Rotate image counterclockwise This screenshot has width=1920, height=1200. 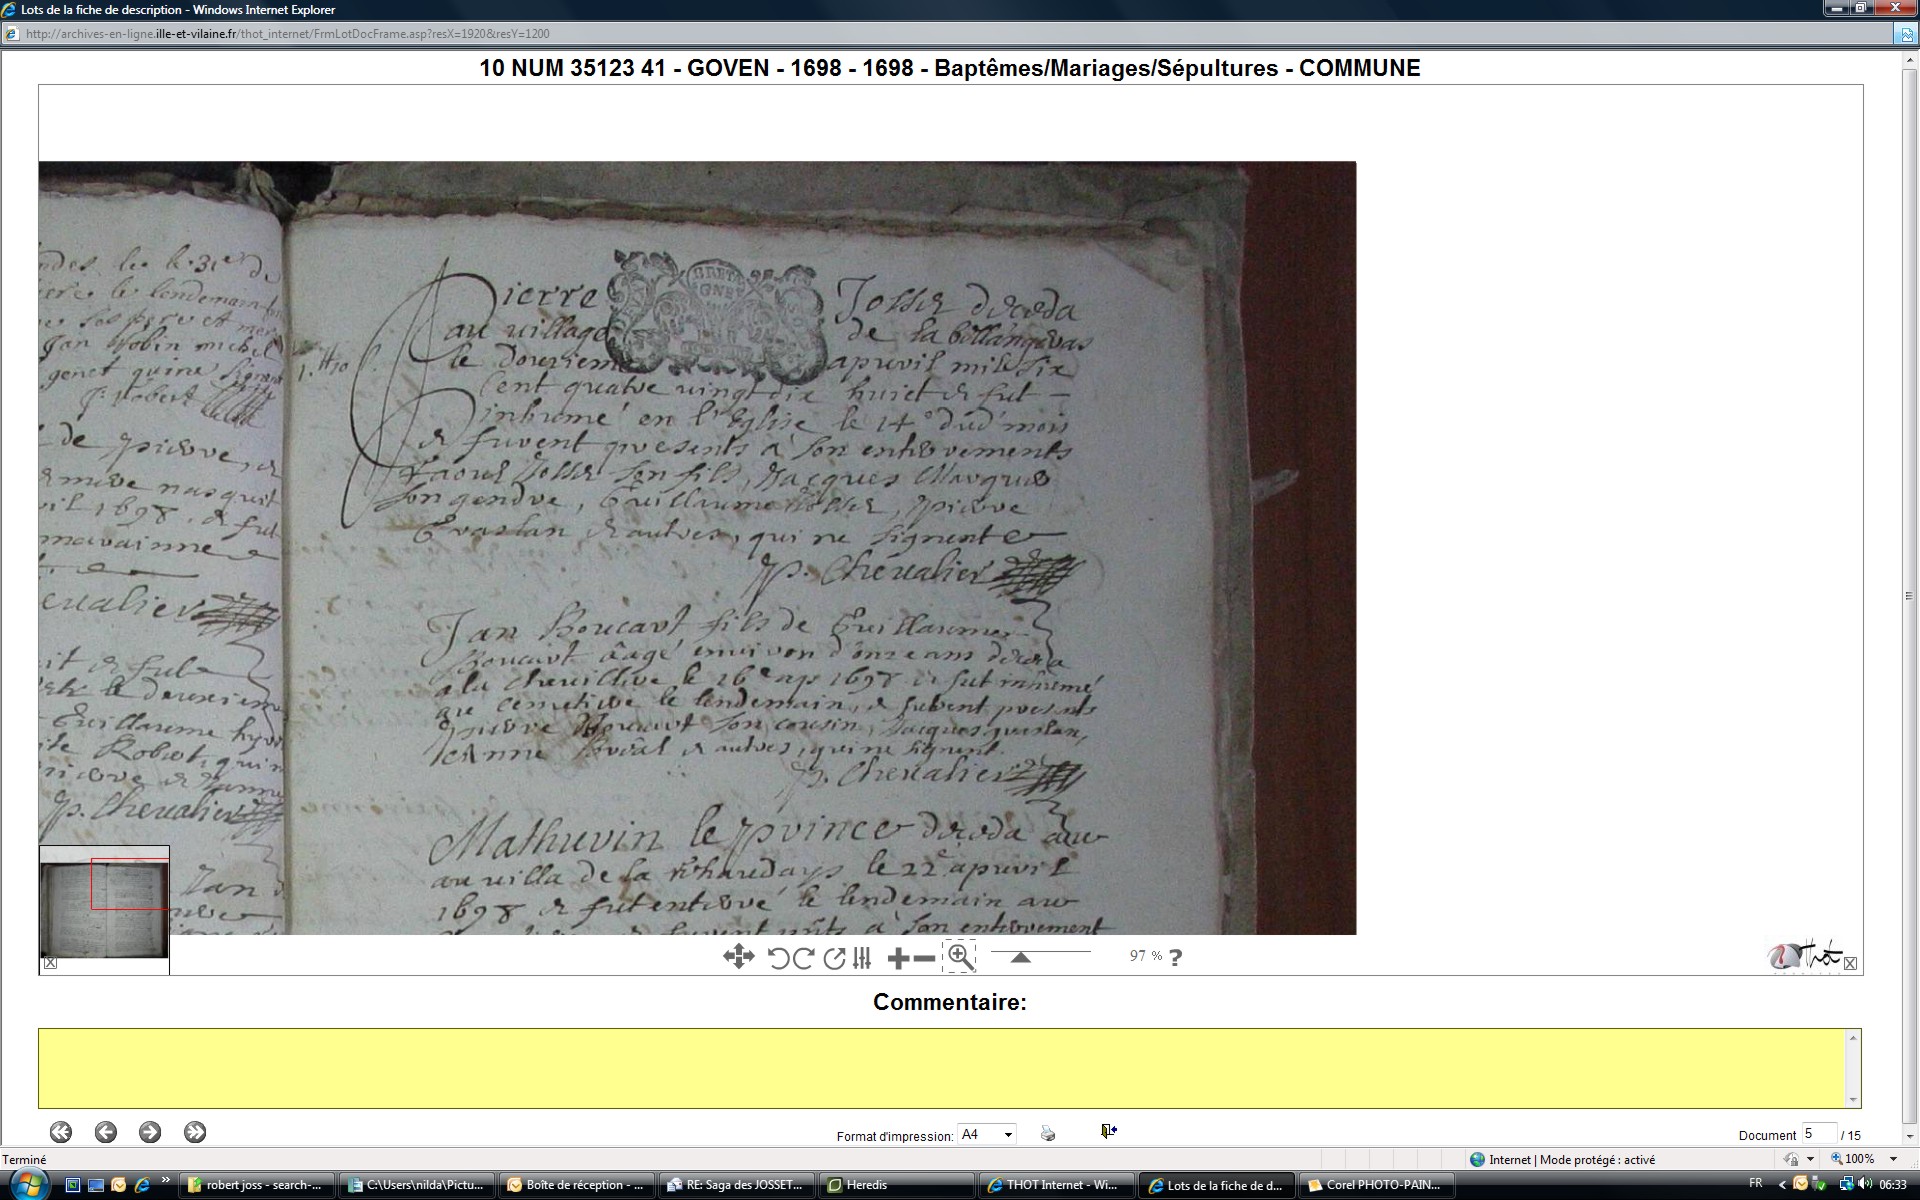pos(778,958)
